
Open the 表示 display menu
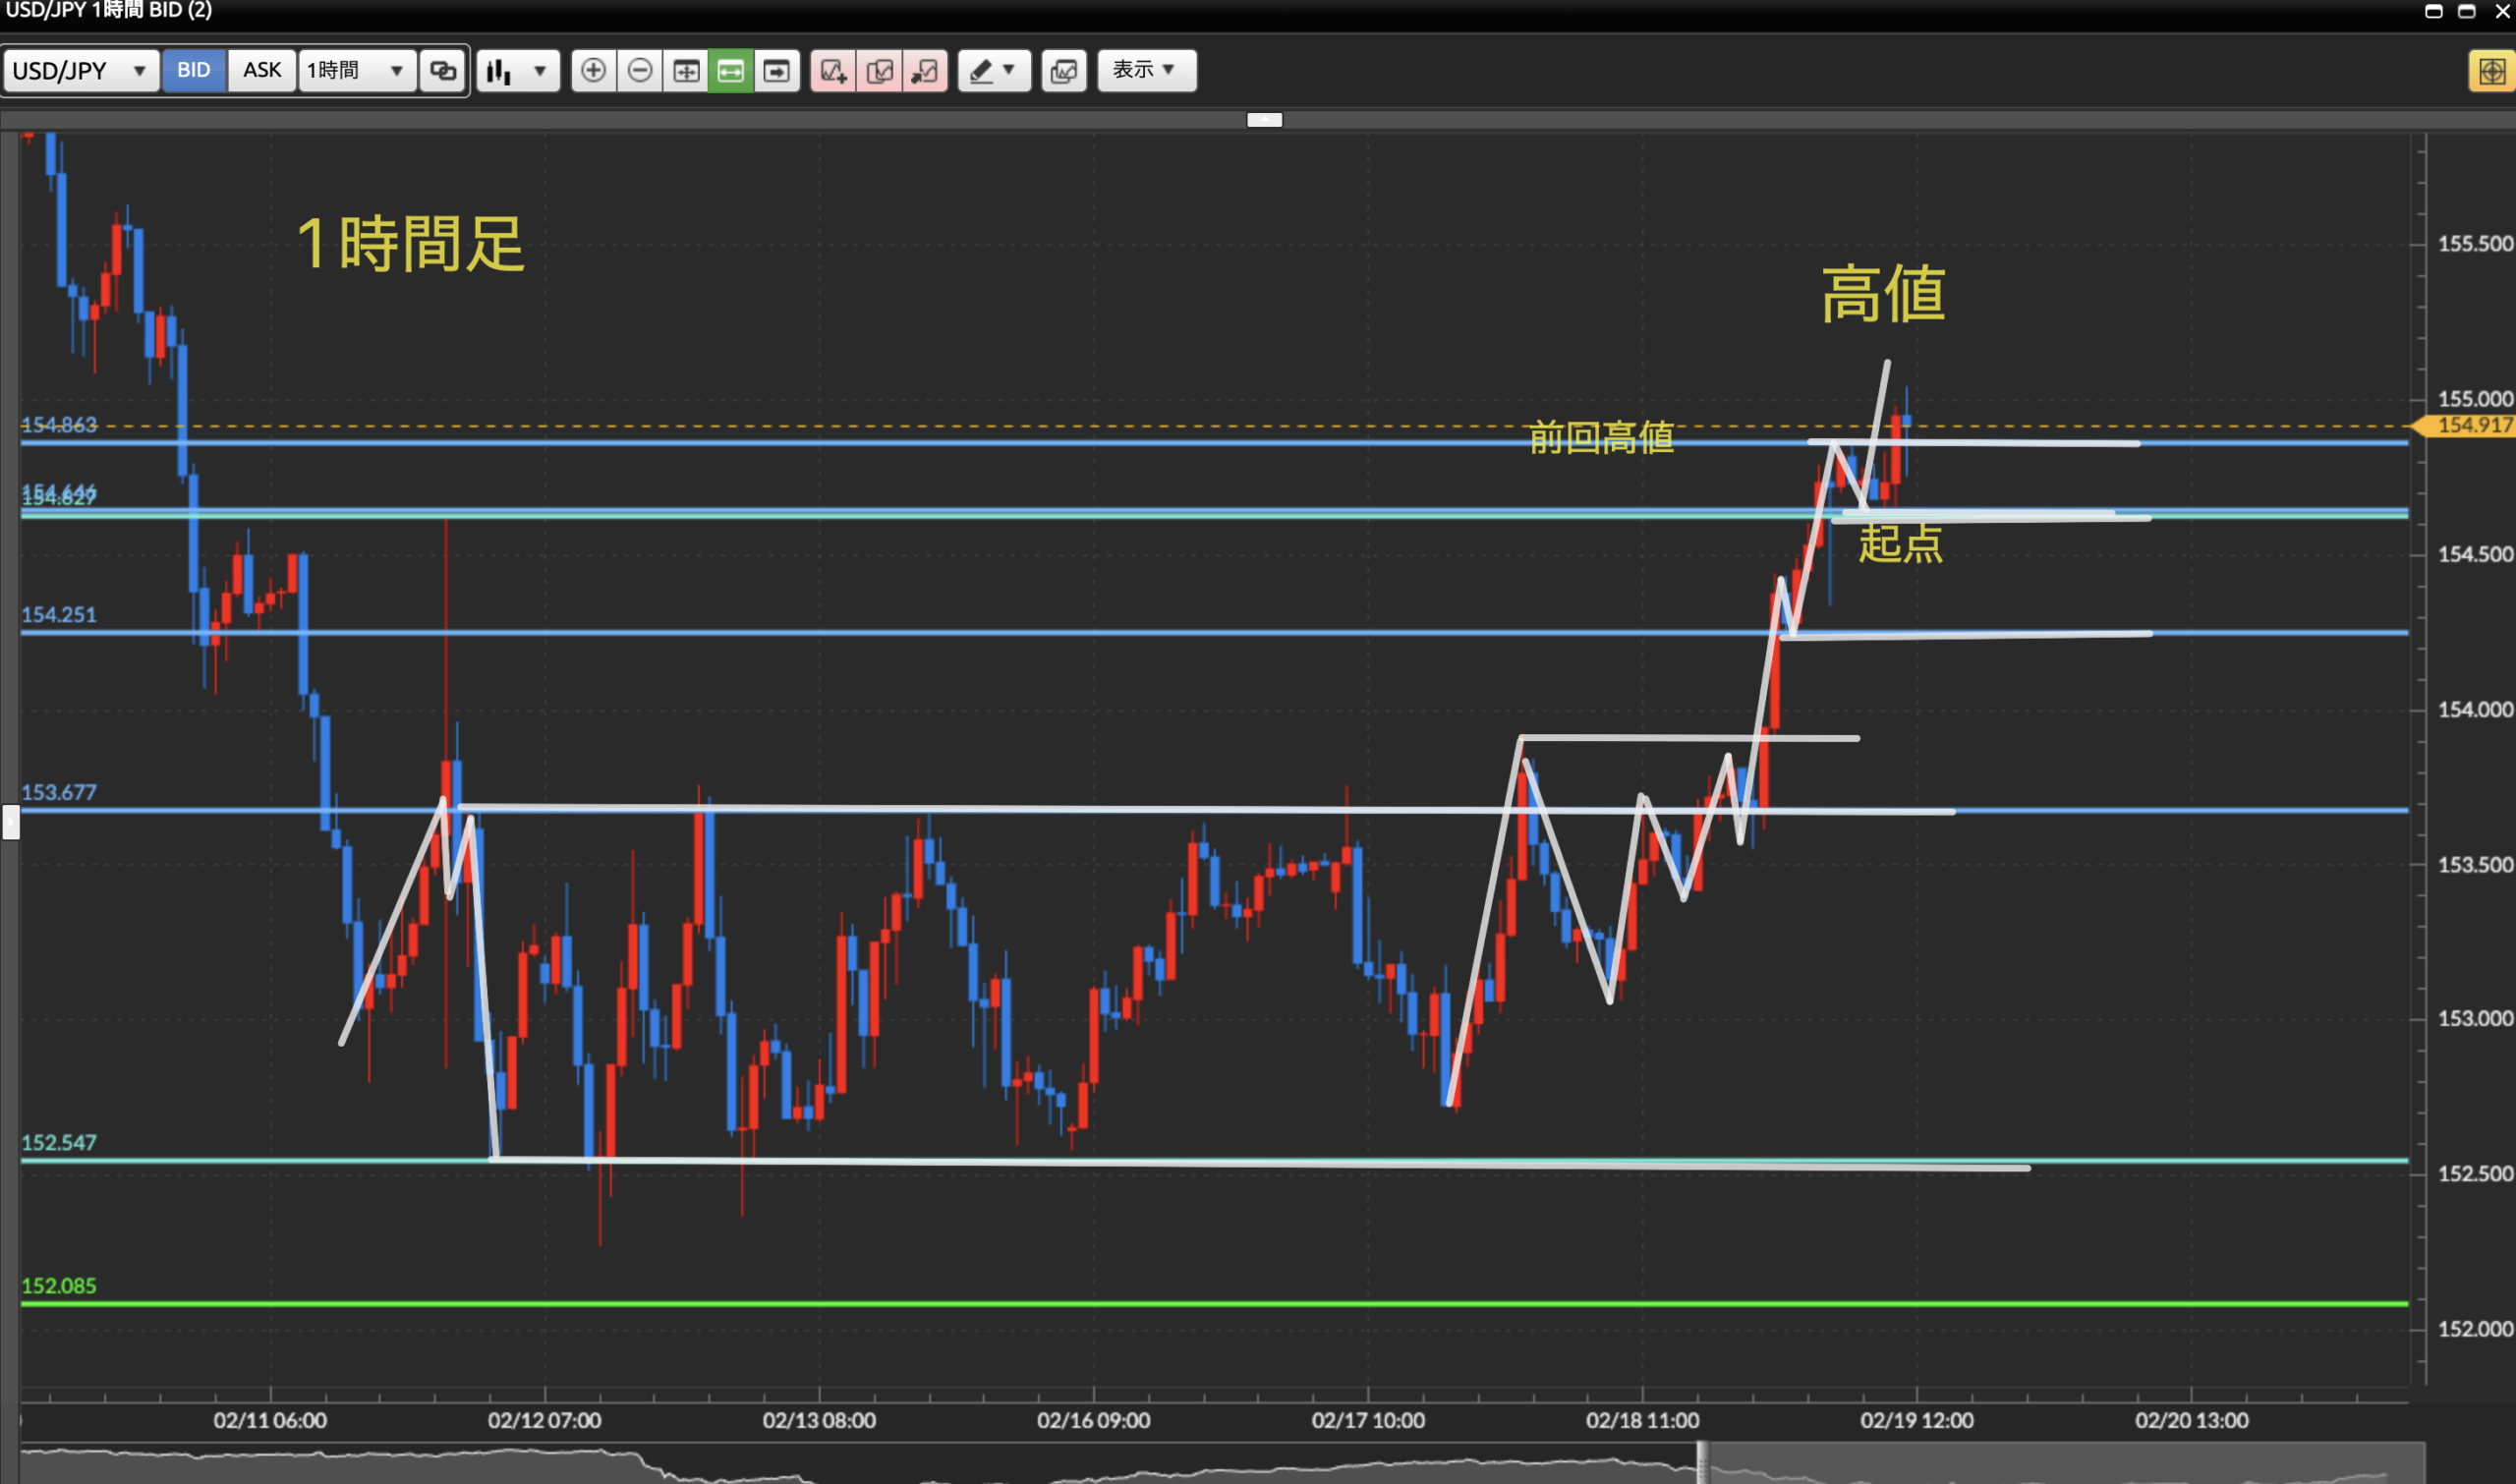1146,71
